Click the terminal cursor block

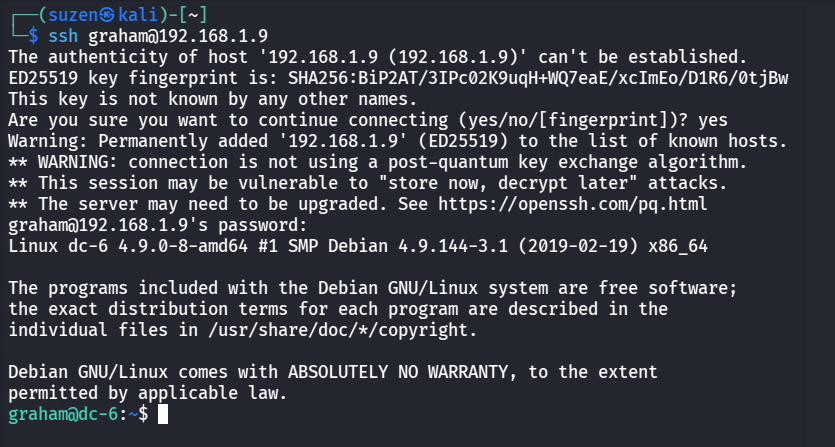click(164, 413)
